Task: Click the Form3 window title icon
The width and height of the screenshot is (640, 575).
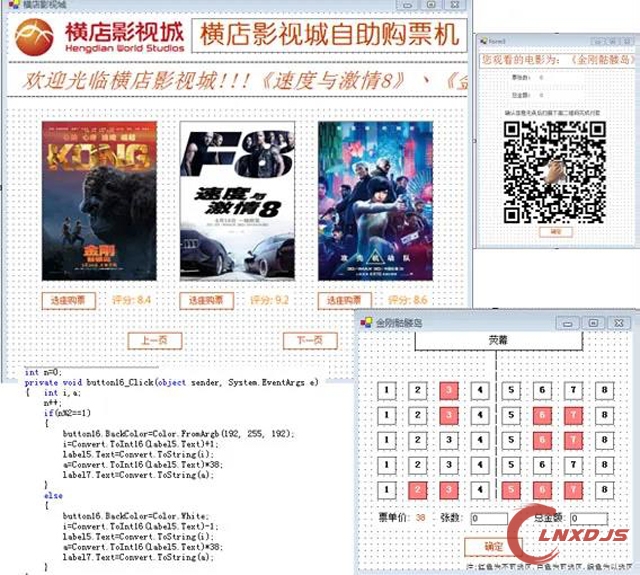Action: click(x=480, y=42)
